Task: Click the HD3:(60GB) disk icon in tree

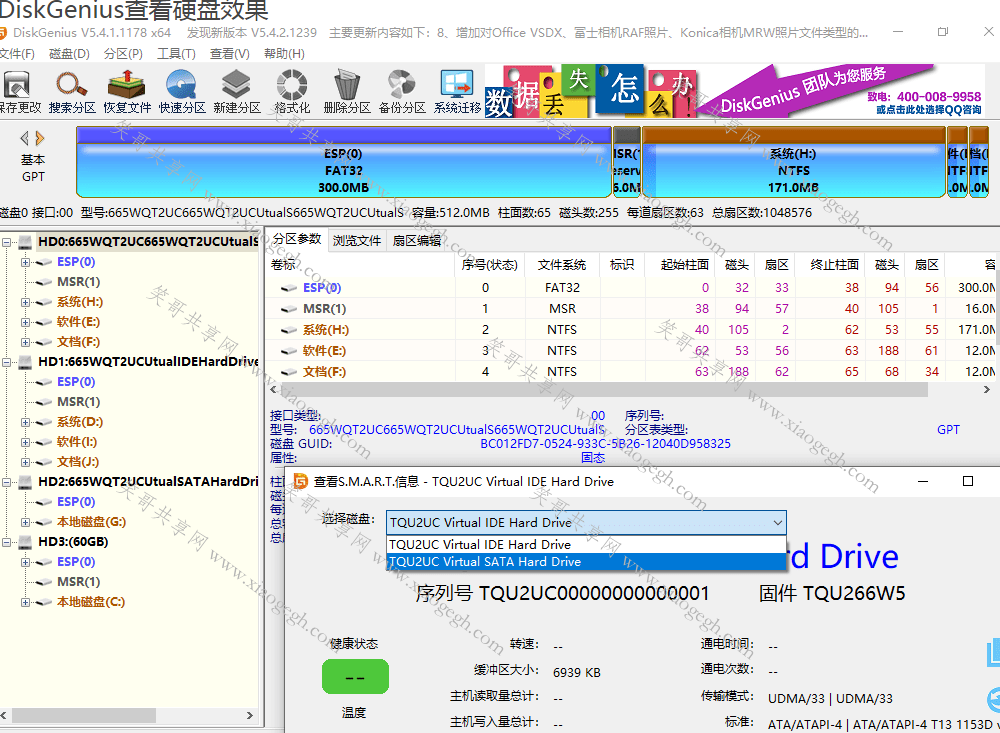Action: (x=26, y=542)
